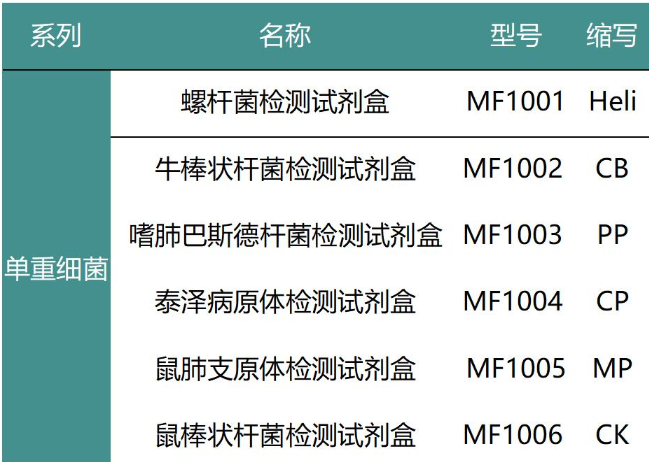Select 牛棒状杆菌检测试剂盒 name cell
The height and width of the screenshot is (462, 649).
[285, 168]
